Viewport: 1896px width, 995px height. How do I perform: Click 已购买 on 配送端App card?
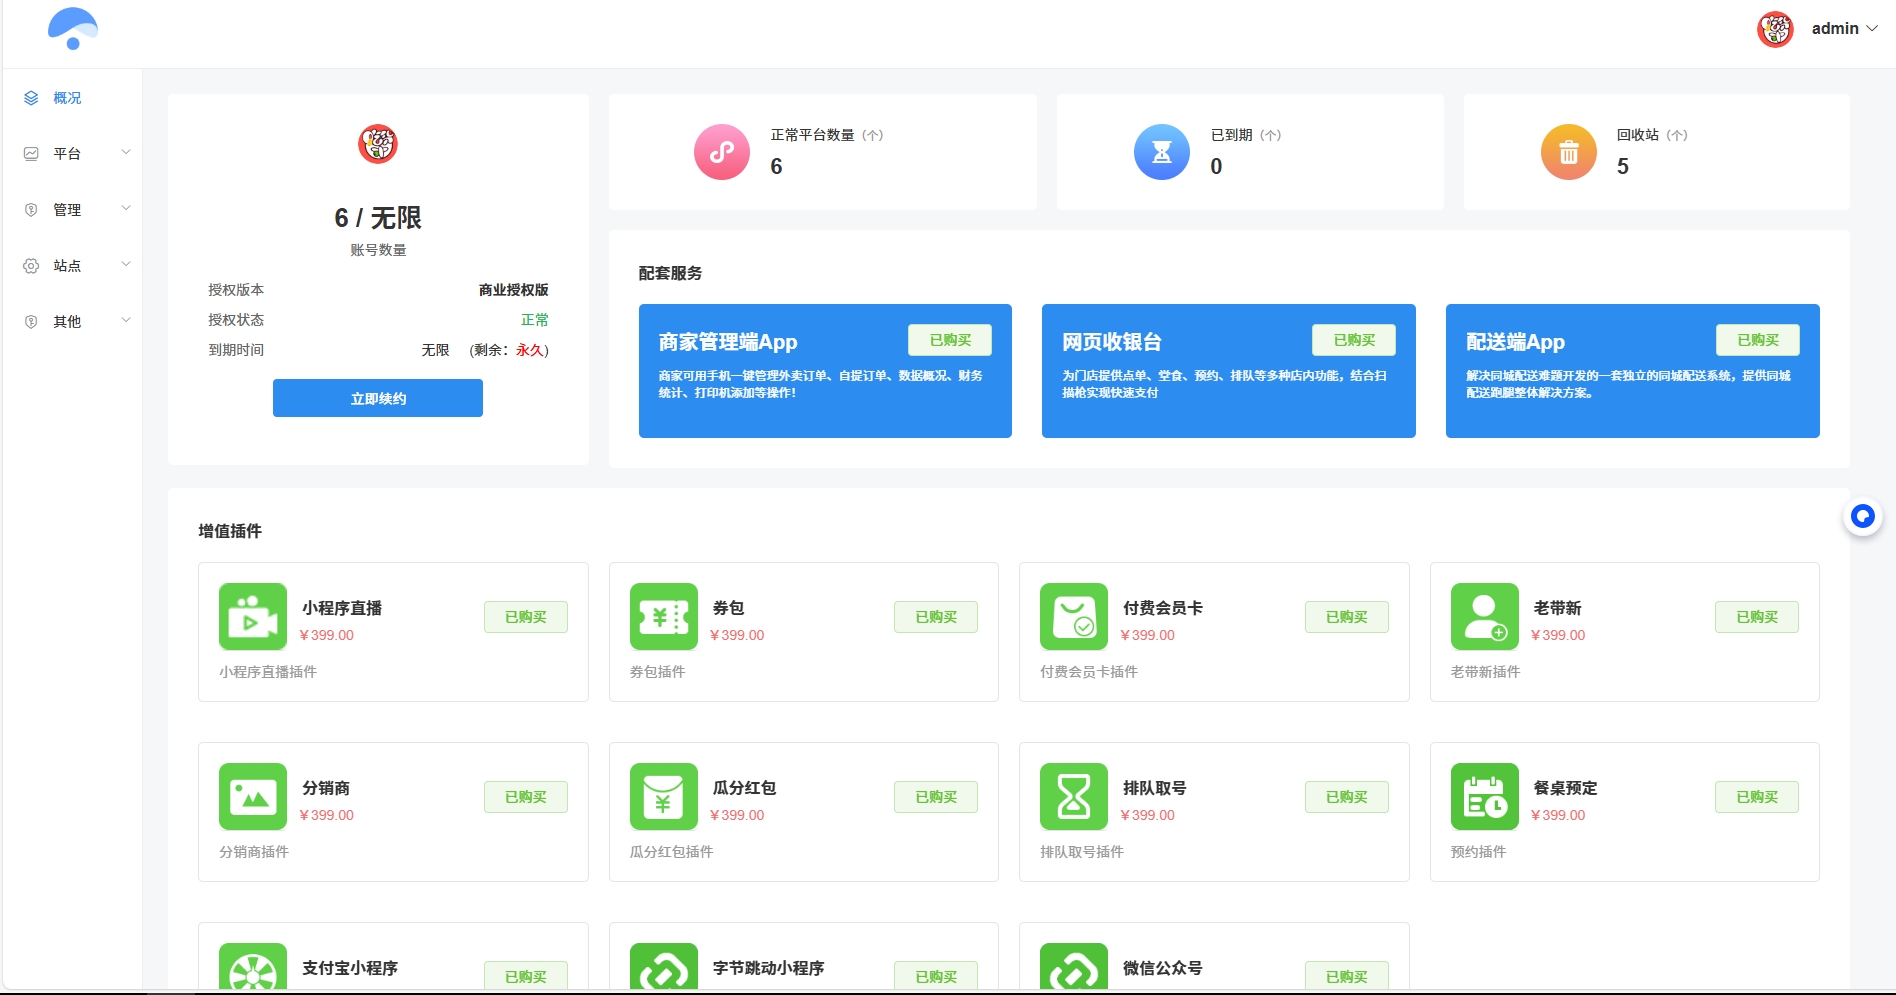click(1758, 340)
